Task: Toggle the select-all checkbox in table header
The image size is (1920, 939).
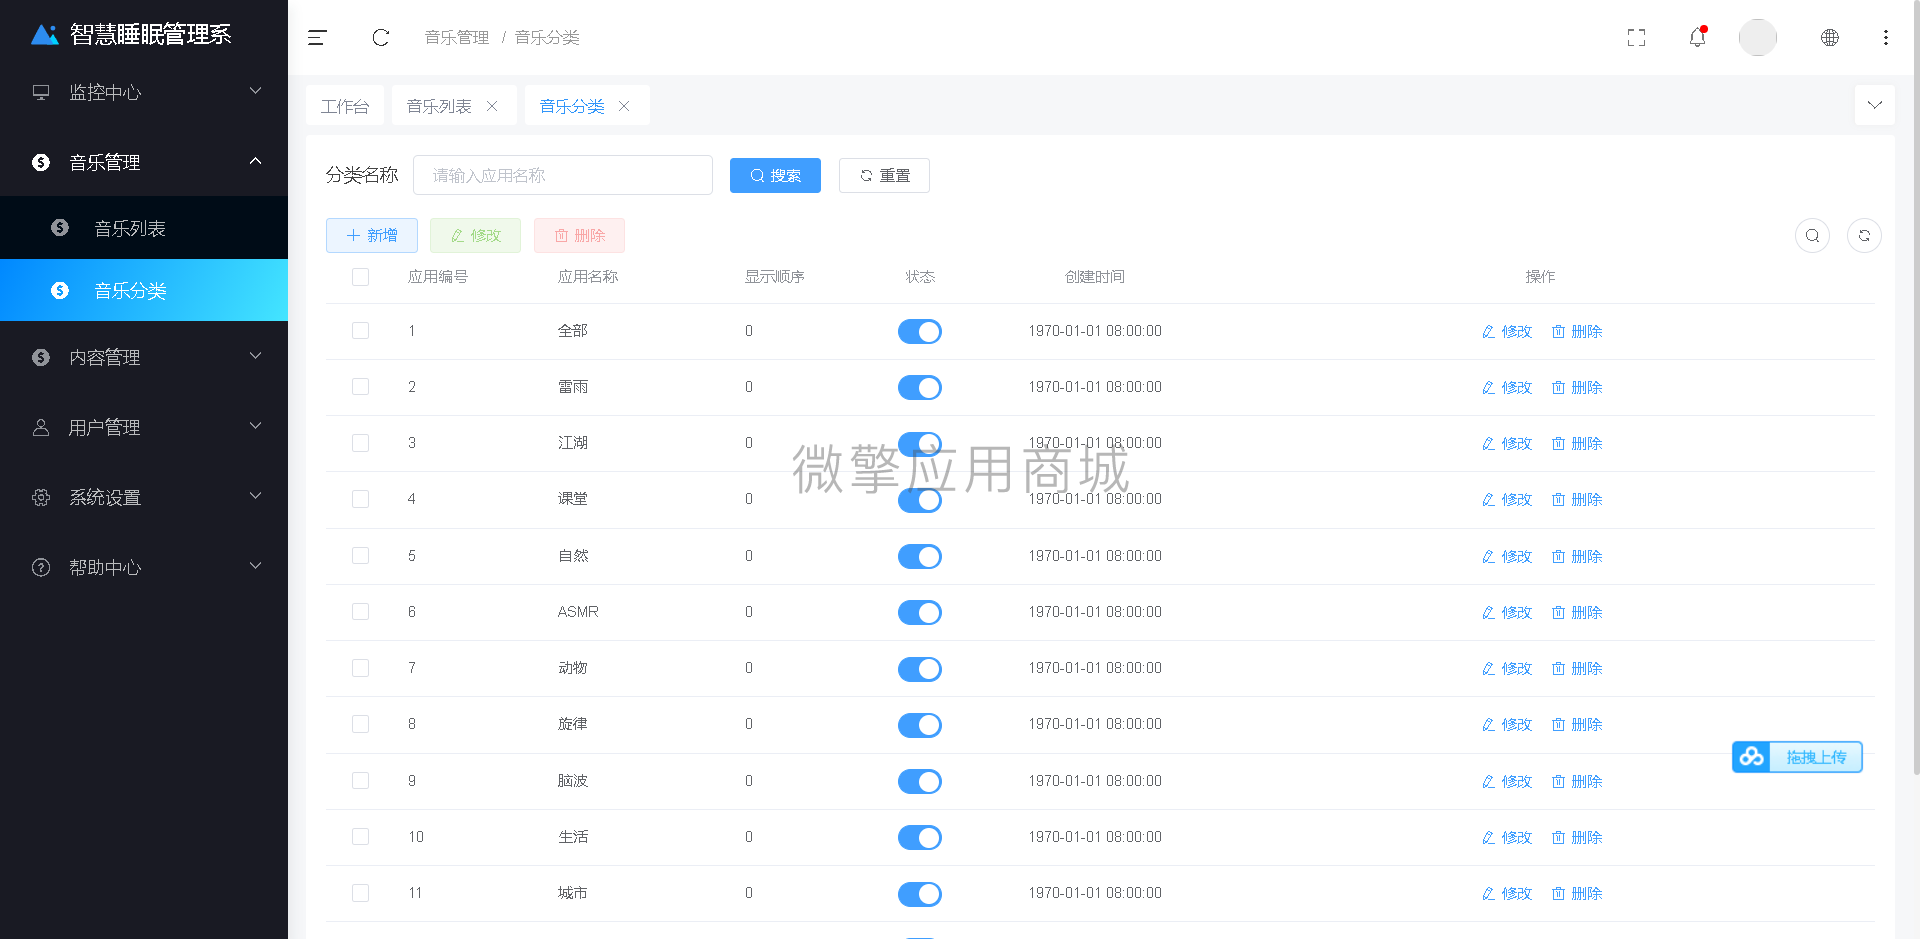Action: [361, 277]
